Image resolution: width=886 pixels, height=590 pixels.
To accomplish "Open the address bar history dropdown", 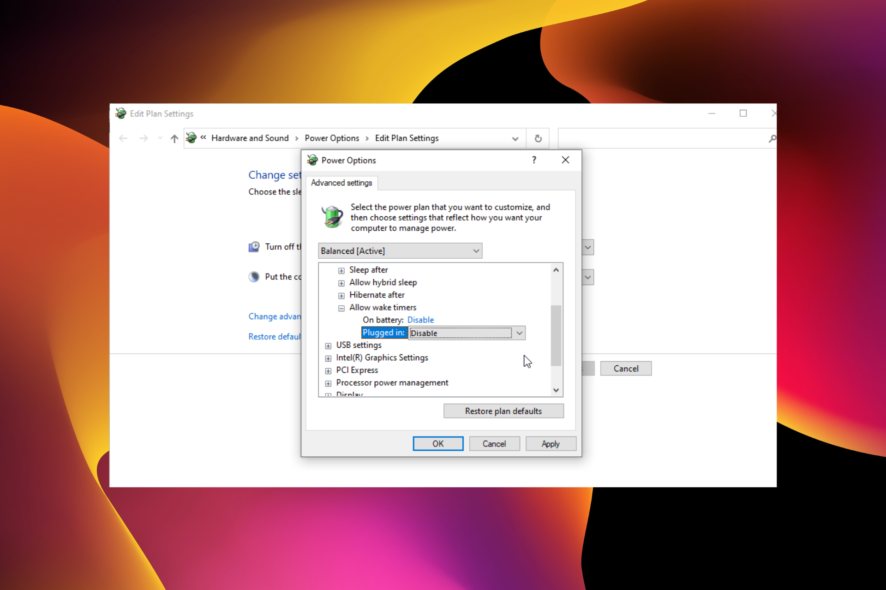I will click(515, 138).
